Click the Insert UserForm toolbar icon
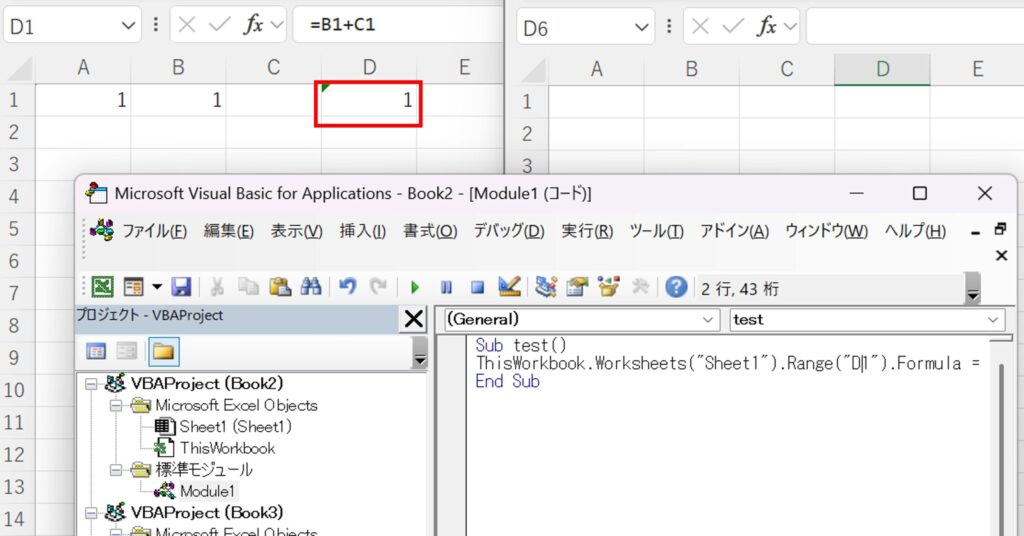 (x=134, y=287)
